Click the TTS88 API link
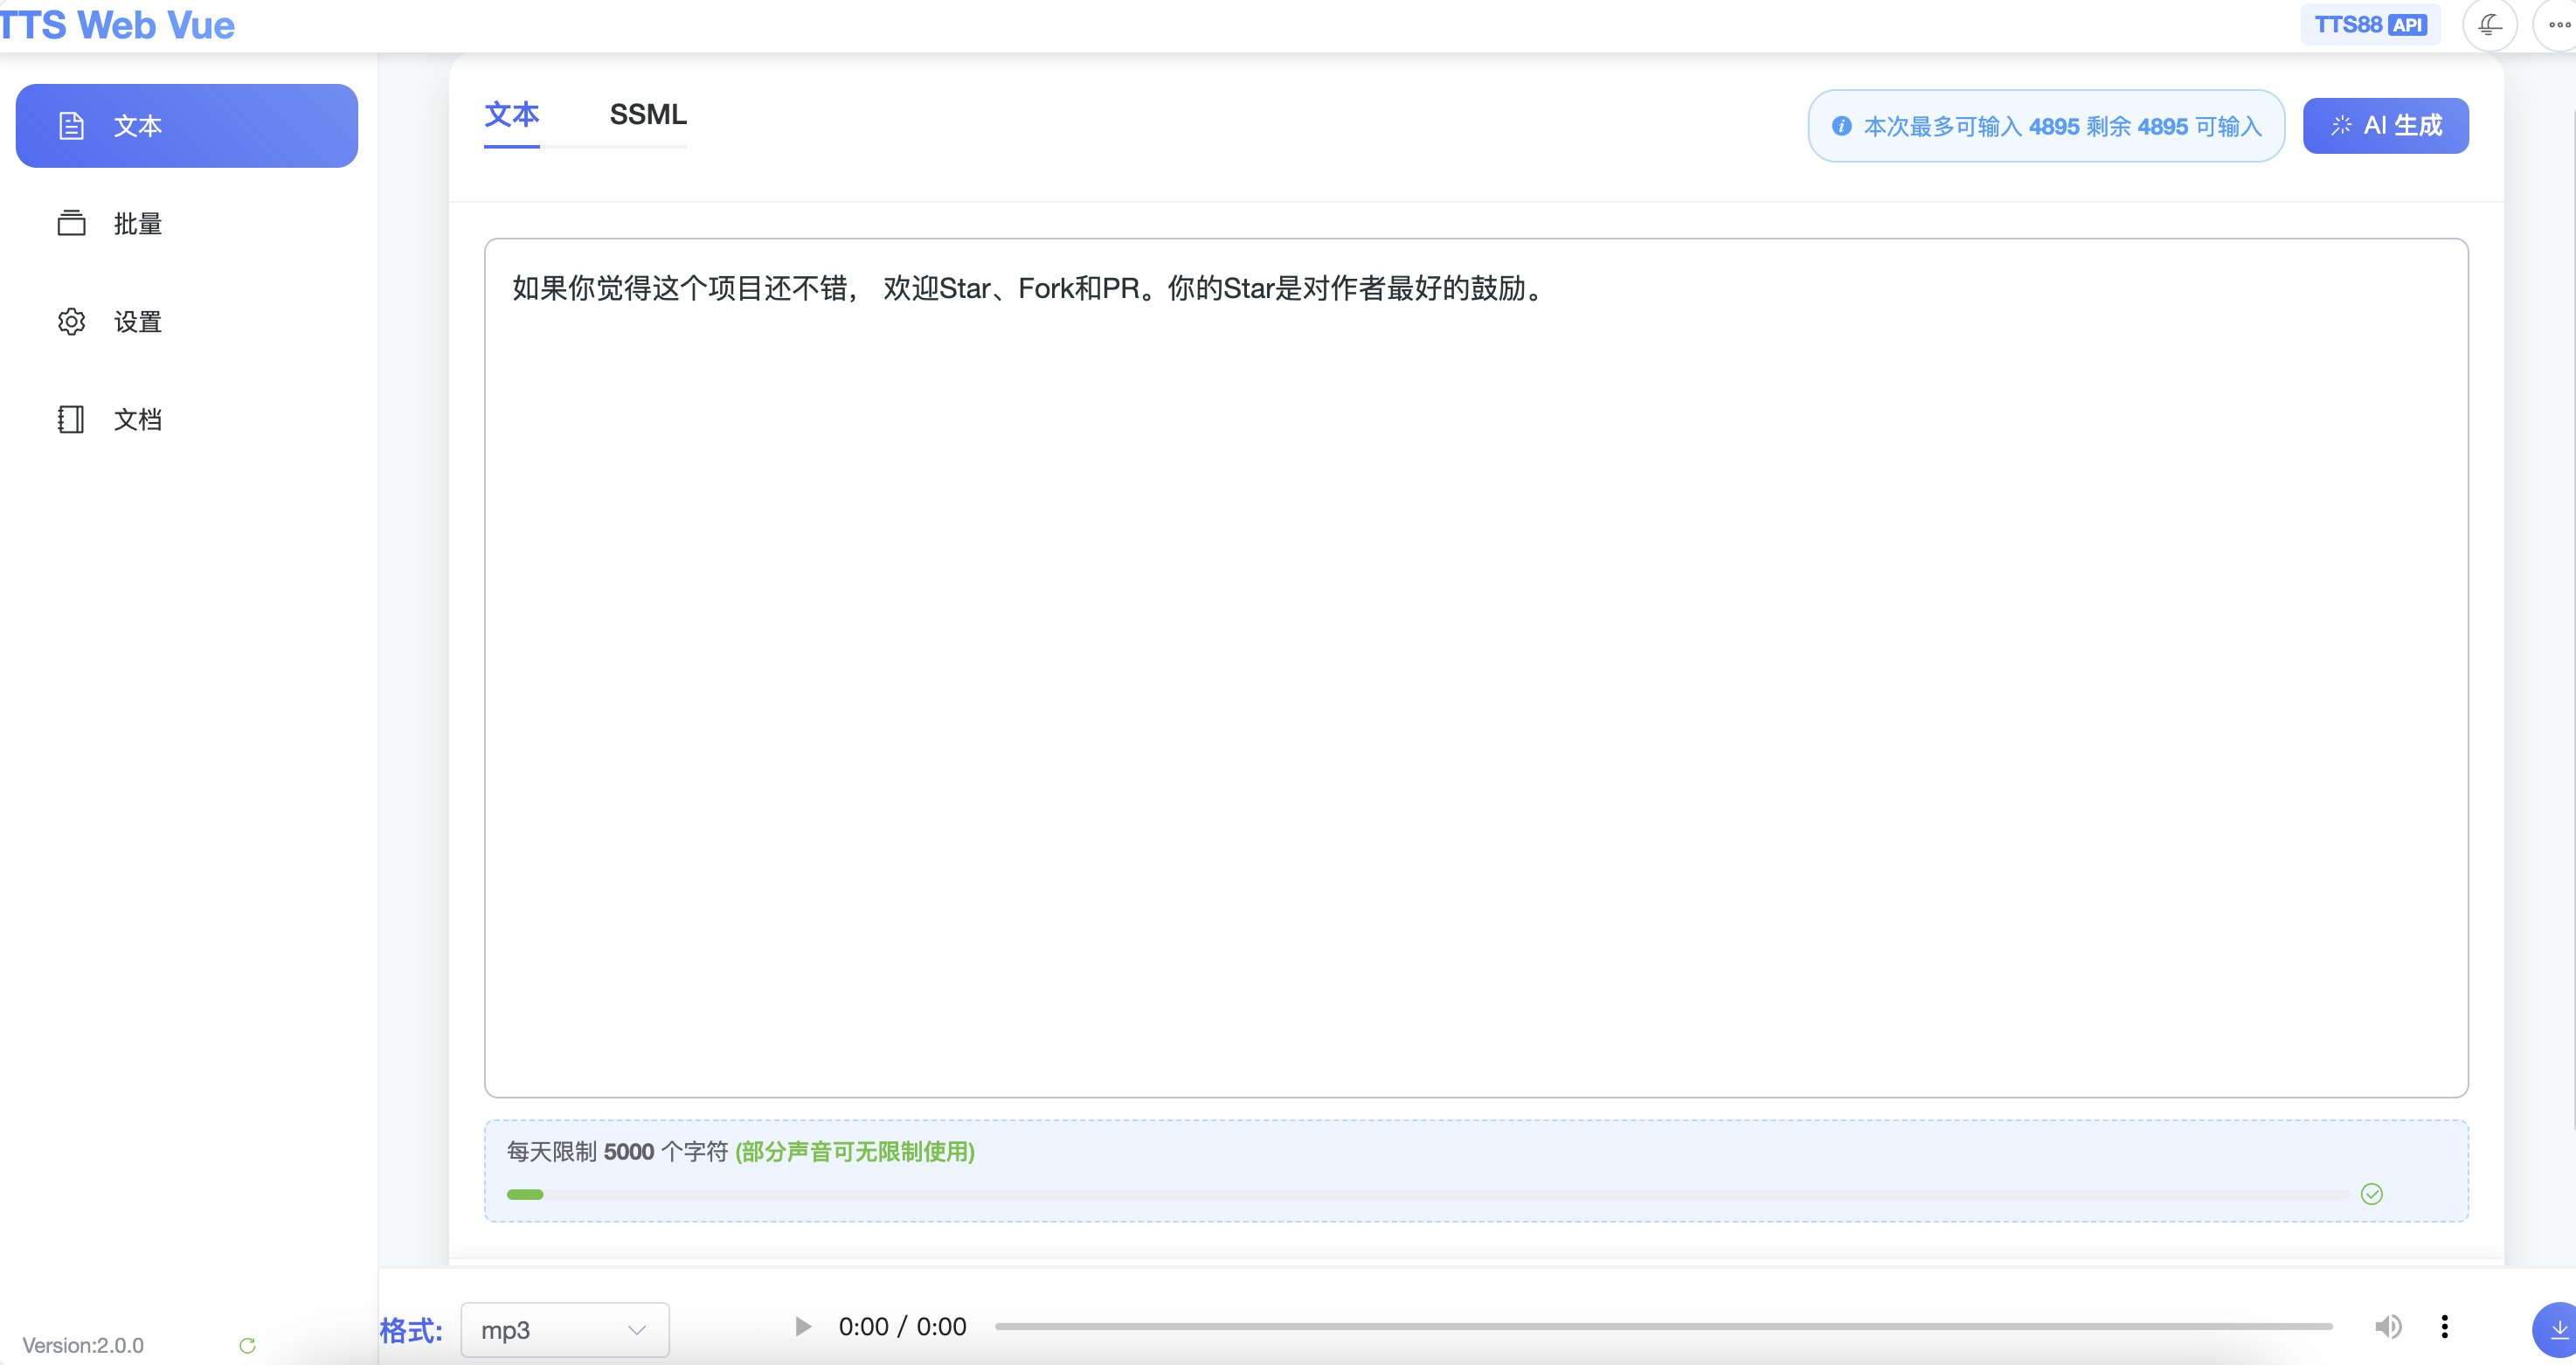This screenshot has width=2576, height=1365. [x=2369, y=25]
